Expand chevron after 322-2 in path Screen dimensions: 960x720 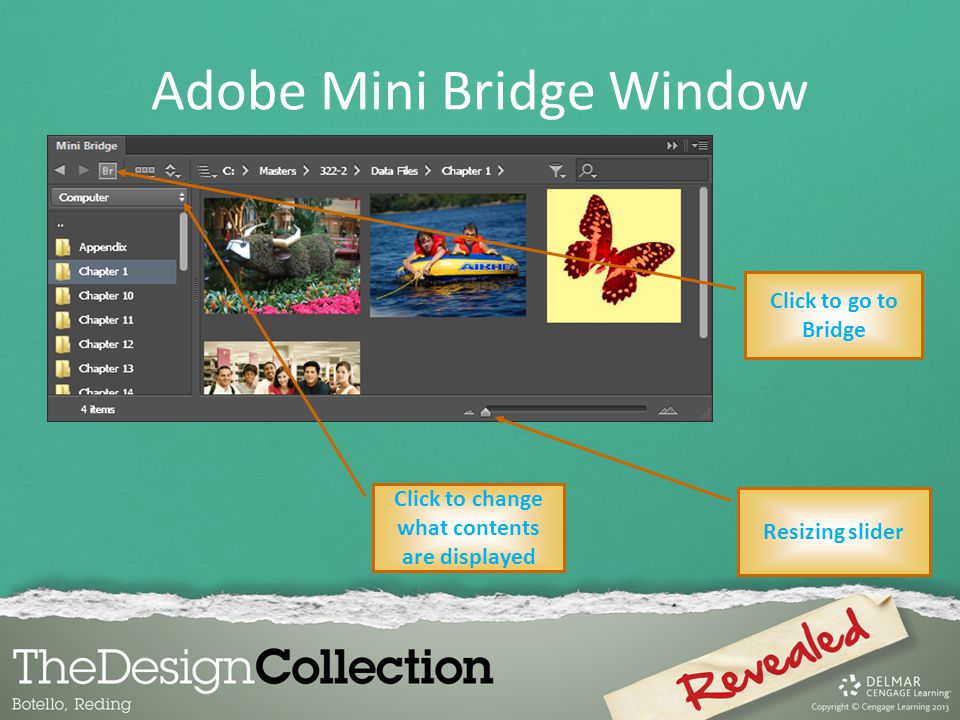tap(357, 171)
